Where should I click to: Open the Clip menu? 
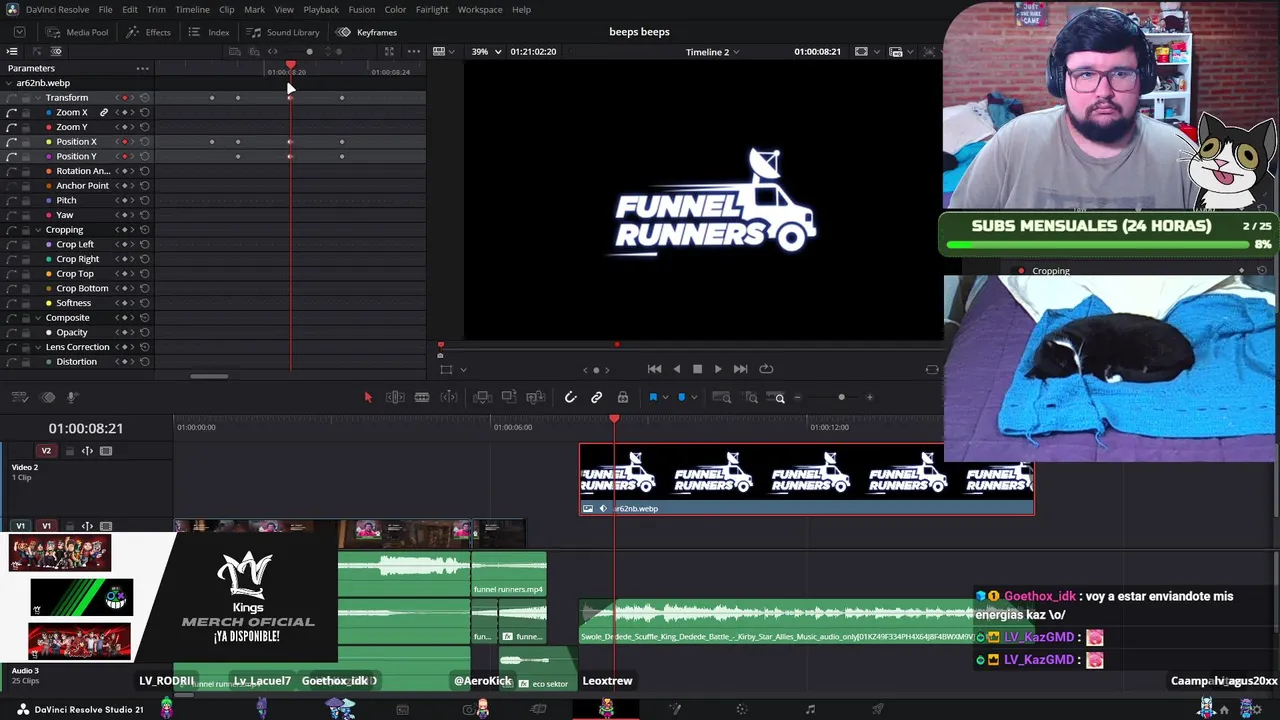point(227,10)
